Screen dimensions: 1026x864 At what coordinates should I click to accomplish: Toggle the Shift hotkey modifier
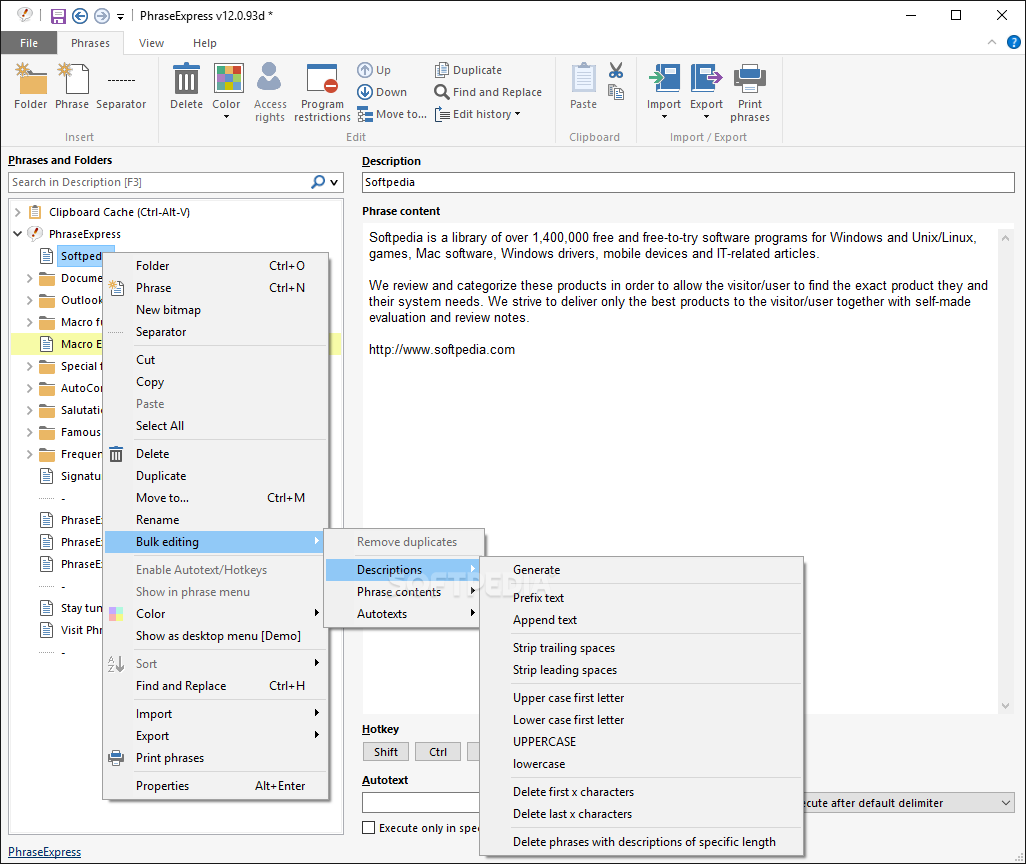tap(385, 752)
